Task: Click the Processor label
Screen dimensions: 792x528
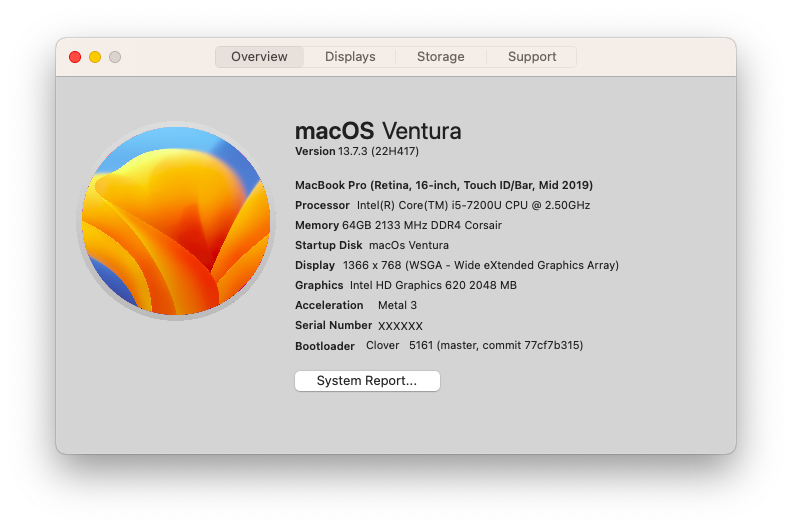Action: click(x=322, y=205)
